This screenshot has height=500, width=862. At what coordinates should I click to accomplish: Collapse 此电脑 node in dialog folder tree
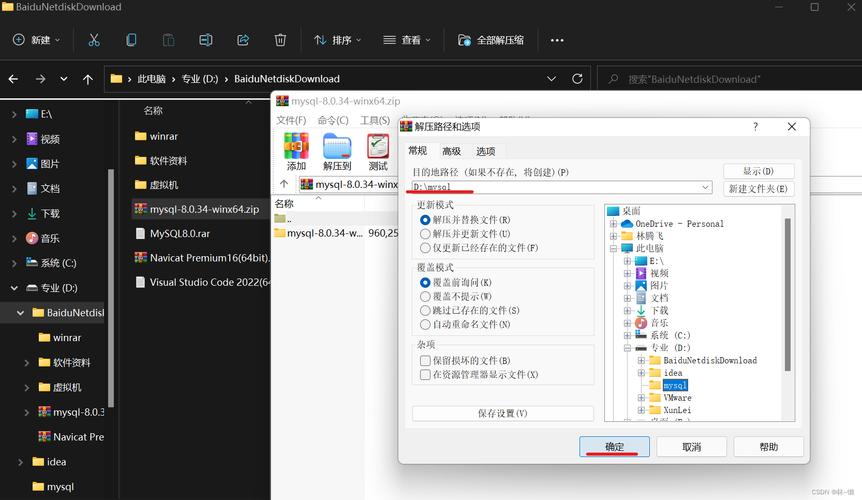pyautogui.click(x=614, y=248)
